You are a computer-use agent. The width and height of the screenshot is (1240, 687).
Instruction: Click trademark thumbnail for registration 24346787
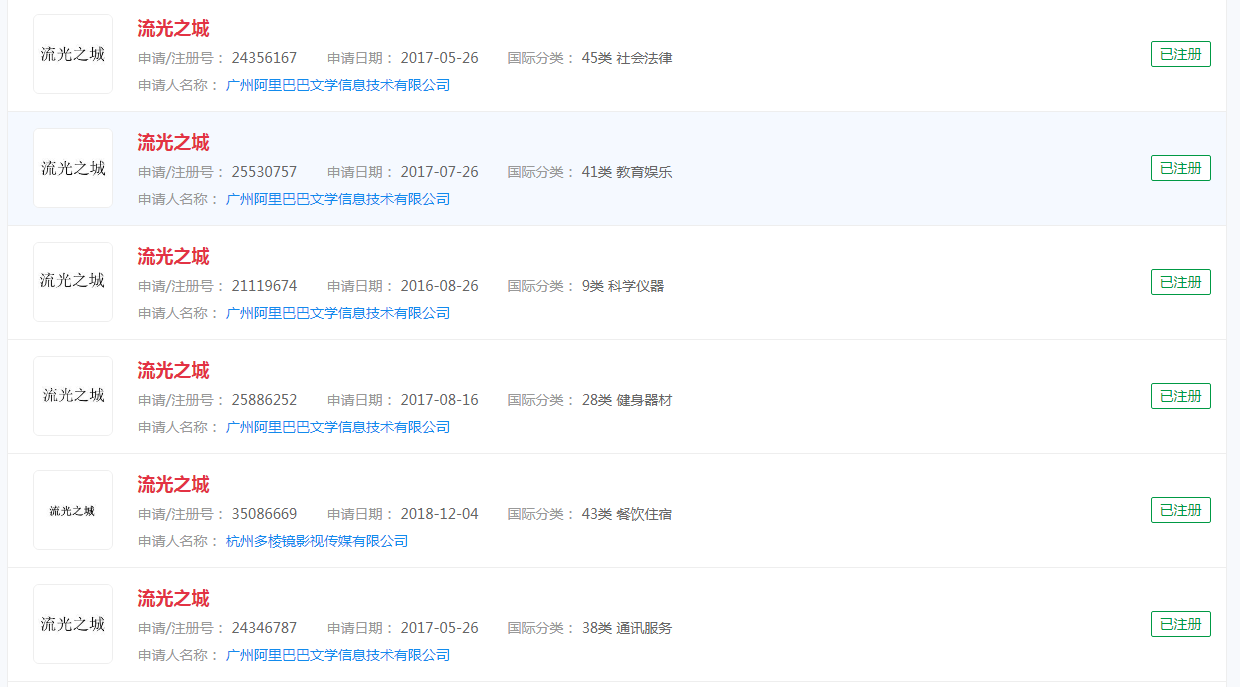(73, 624)
